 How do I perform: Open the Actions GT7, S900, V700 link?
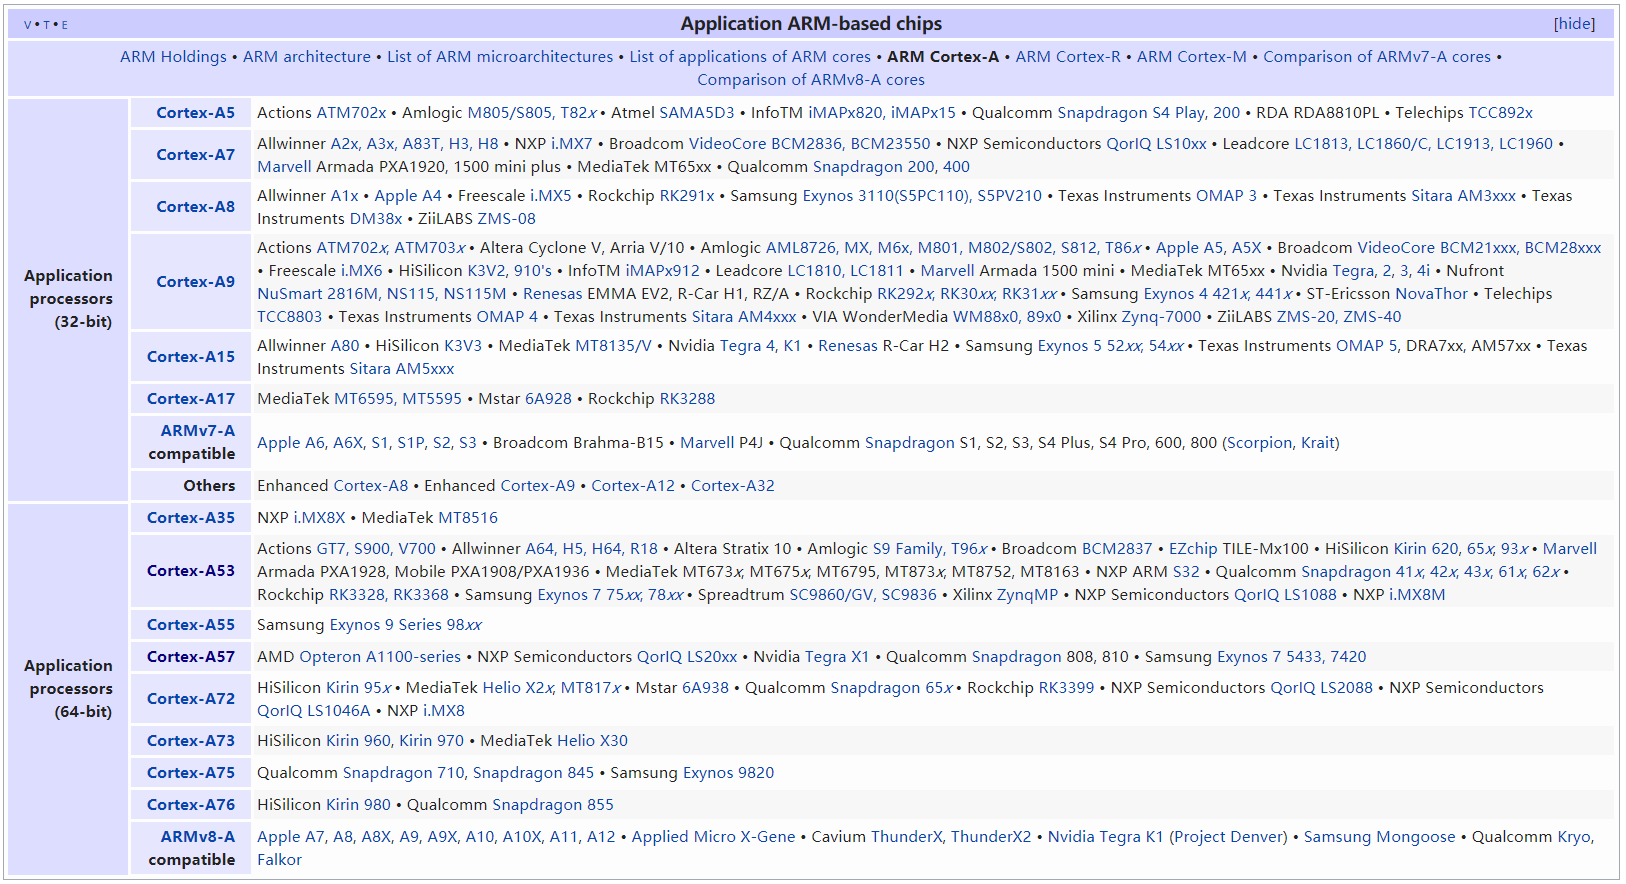point(376,549)
